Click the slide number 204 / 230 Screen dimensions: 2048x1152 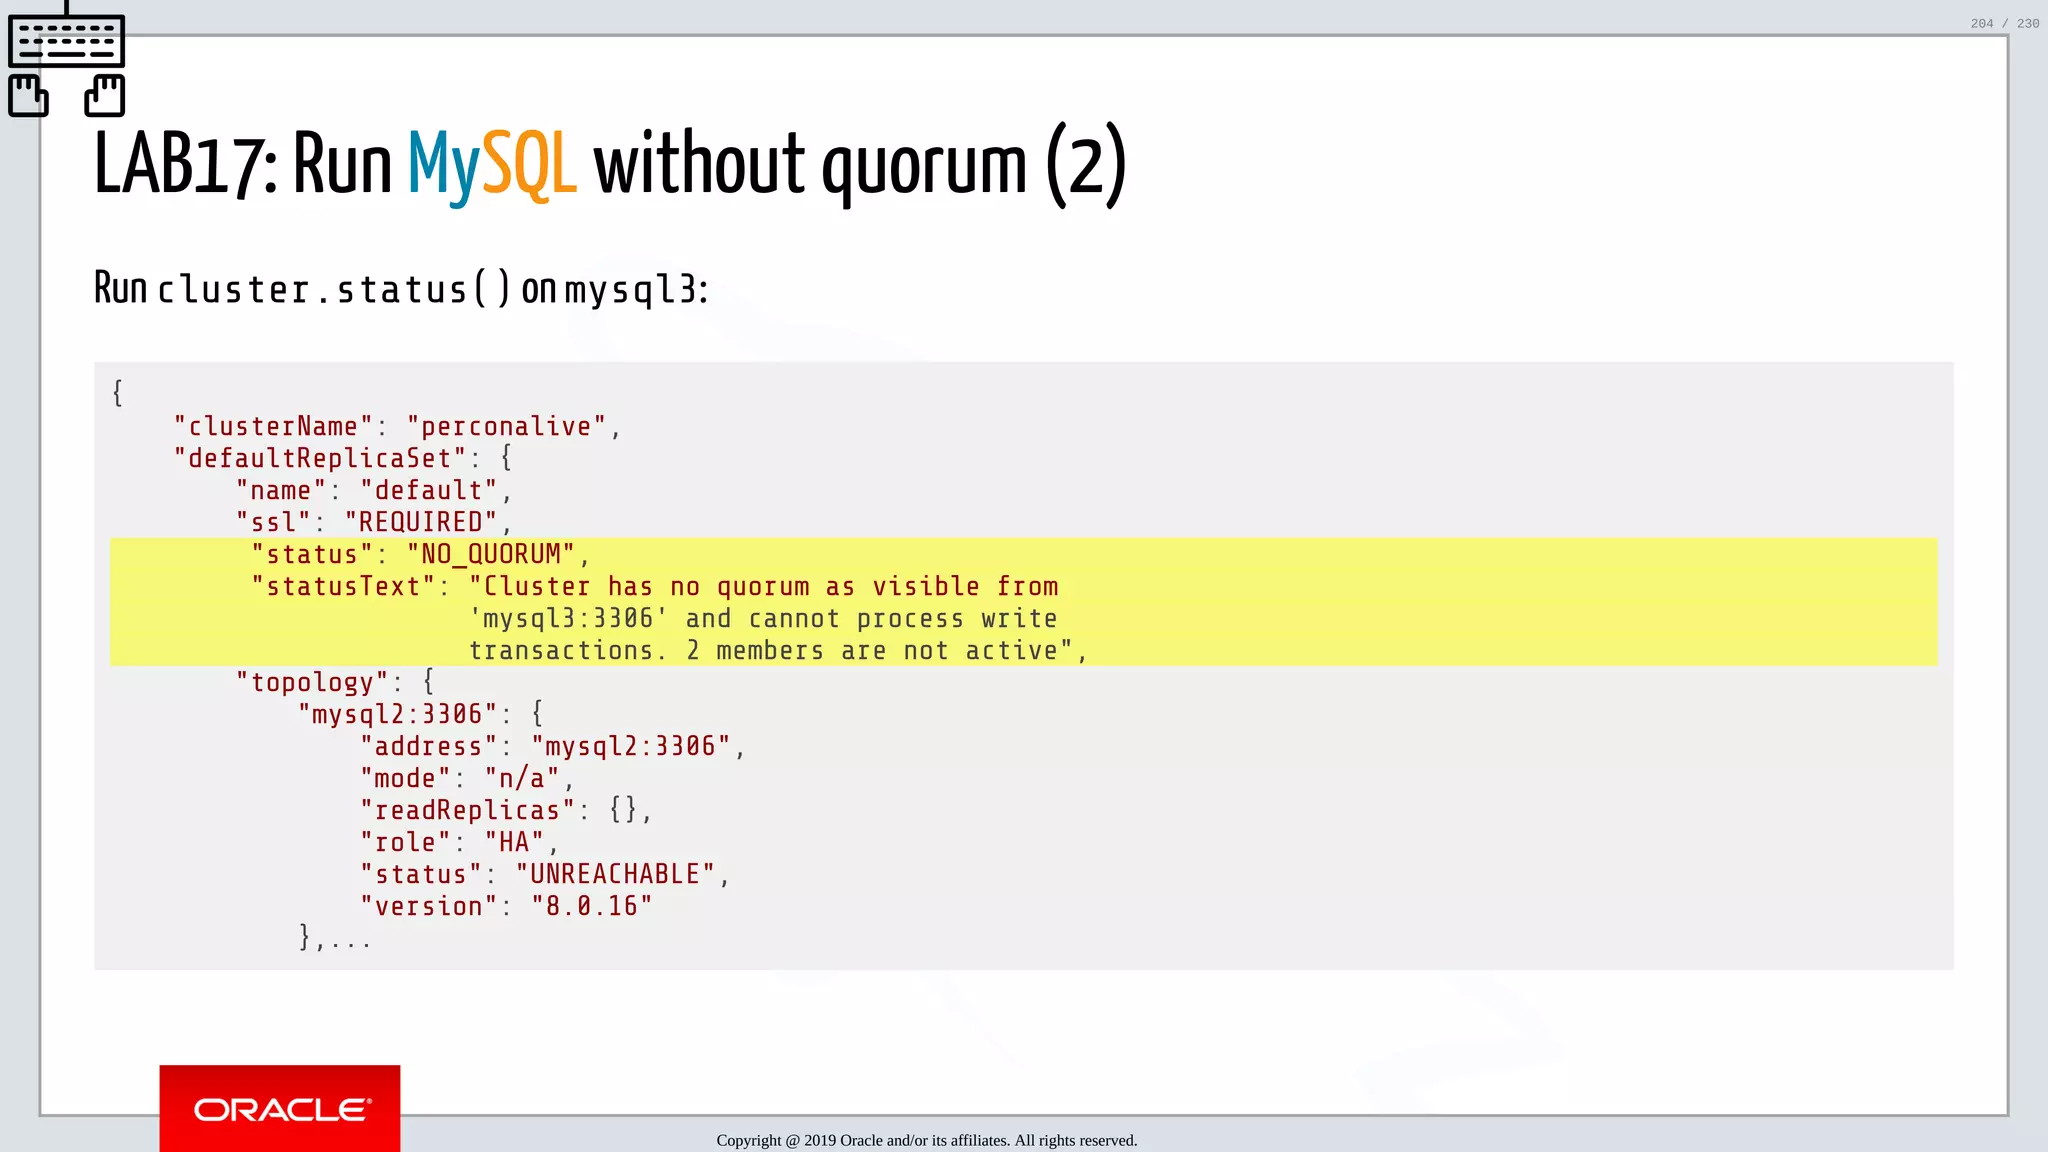(2004, 23)
